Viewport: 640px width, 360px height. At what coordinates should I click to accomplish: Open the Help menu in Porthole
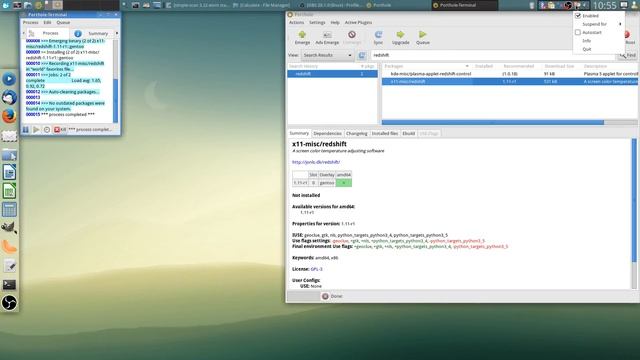click(x=335, y=22)
